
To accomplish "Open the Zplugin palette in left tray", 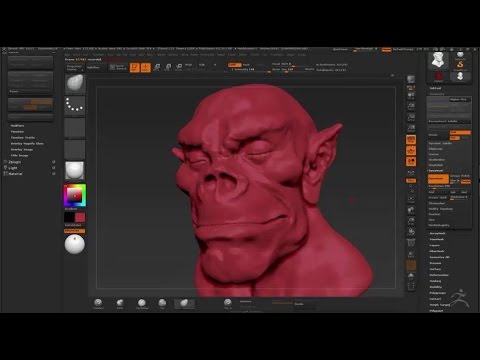I will [14, 162].
